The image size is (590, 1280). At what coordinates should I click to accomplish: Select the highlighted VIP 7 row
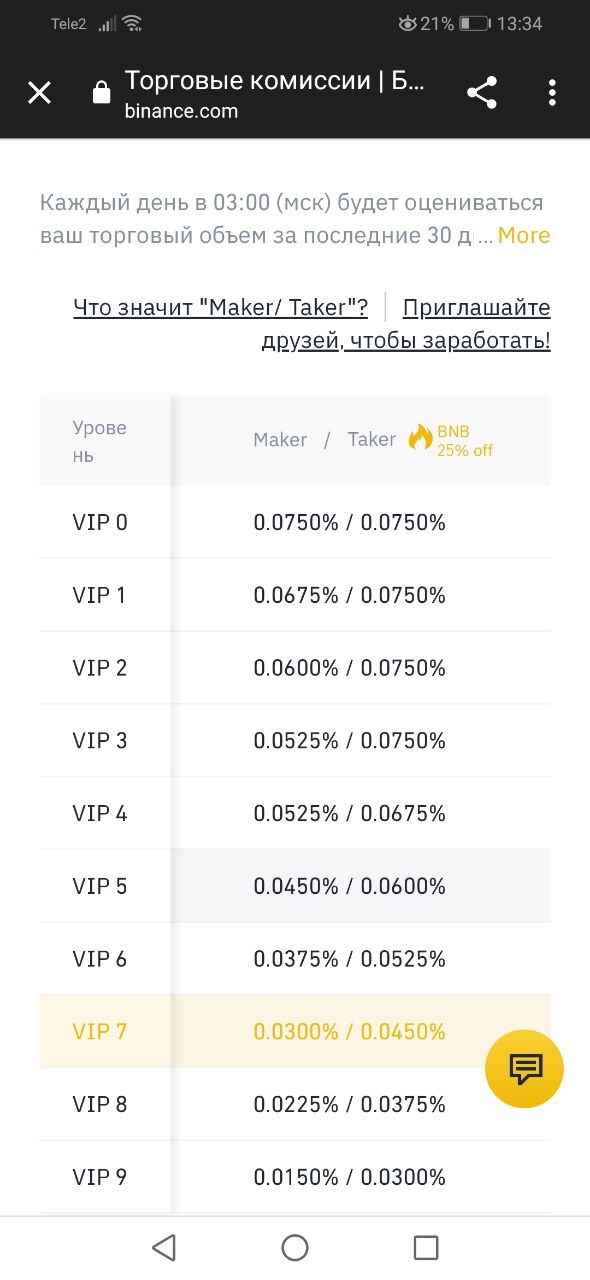295,1031
